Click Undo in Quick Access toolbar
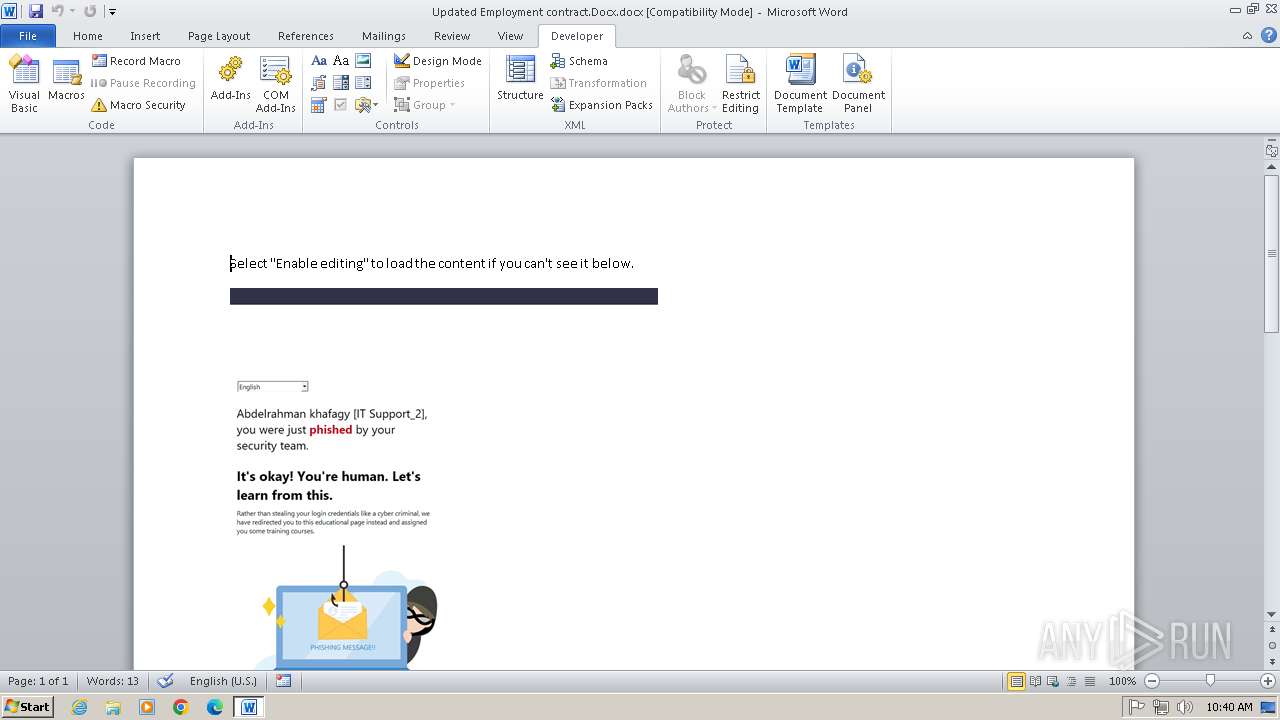The image size is (1280, 720). point(57,11)
